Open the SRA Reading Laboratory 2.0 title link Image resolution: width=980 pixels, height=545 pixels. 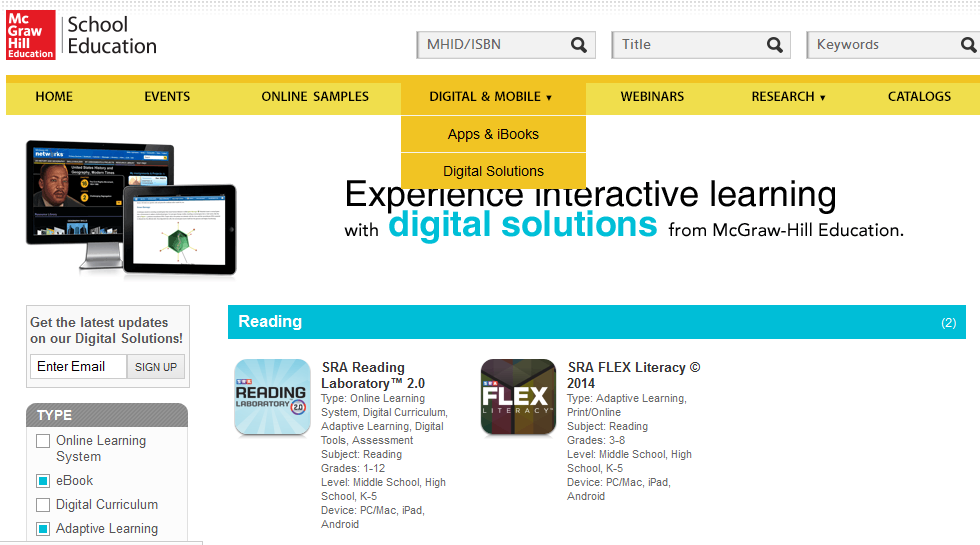373,376
